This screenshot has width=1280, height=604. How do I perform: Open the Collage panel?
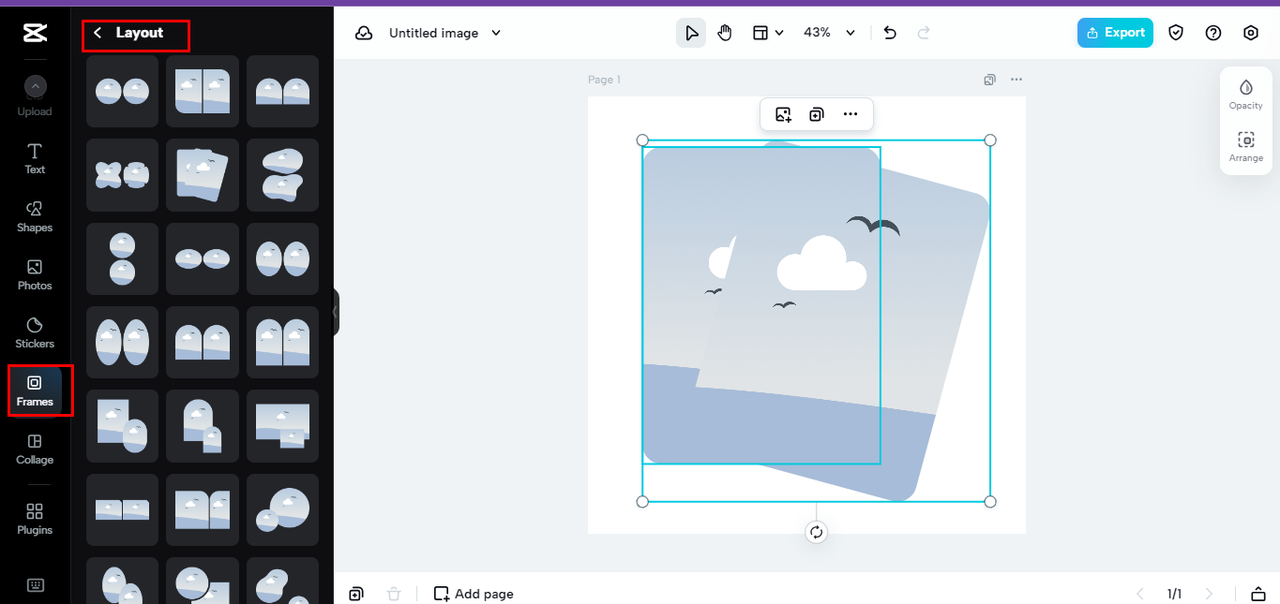coord(34,449)
